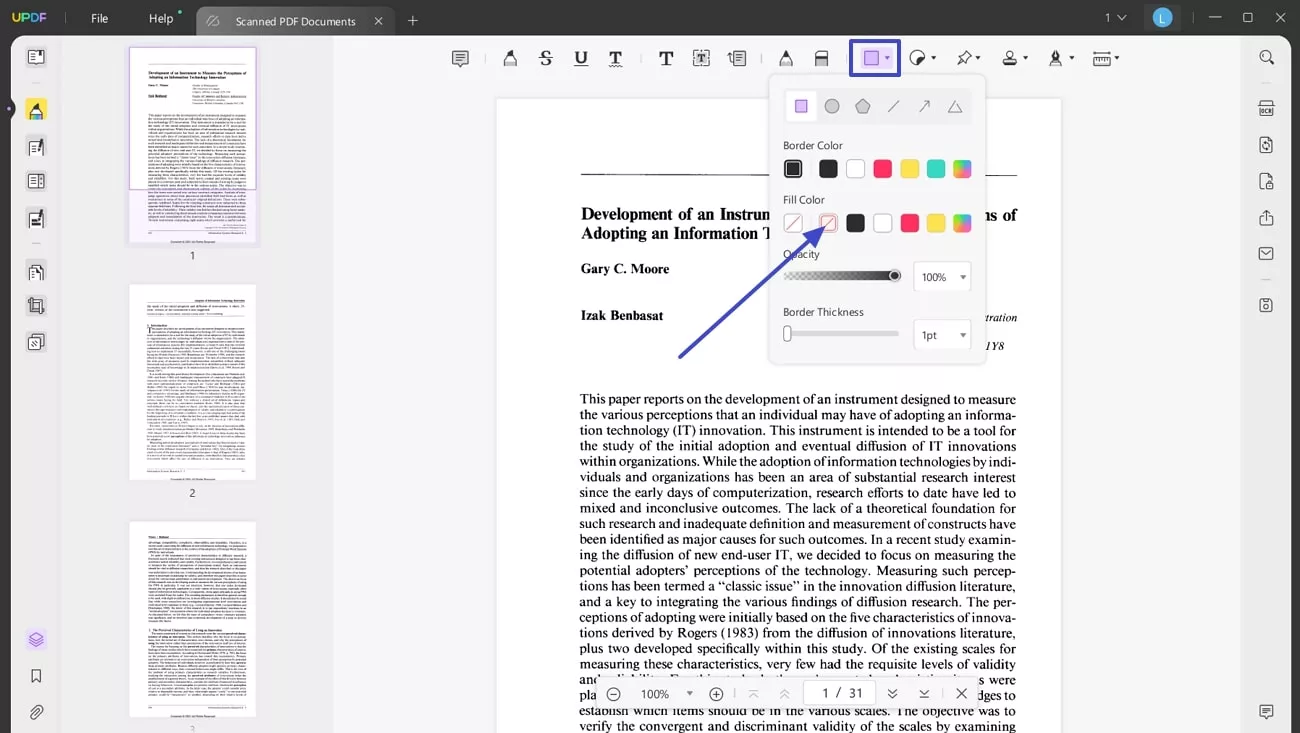Select the Underline tool

[x=581, y=59]
